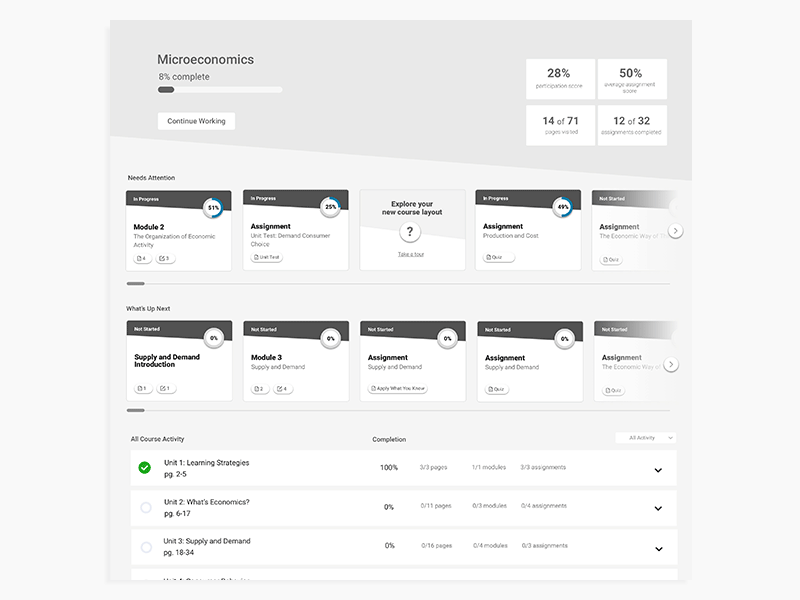This screenshot has width=800, height=600.
Task: Open the Take a tour link
Action: pos(411,254)
